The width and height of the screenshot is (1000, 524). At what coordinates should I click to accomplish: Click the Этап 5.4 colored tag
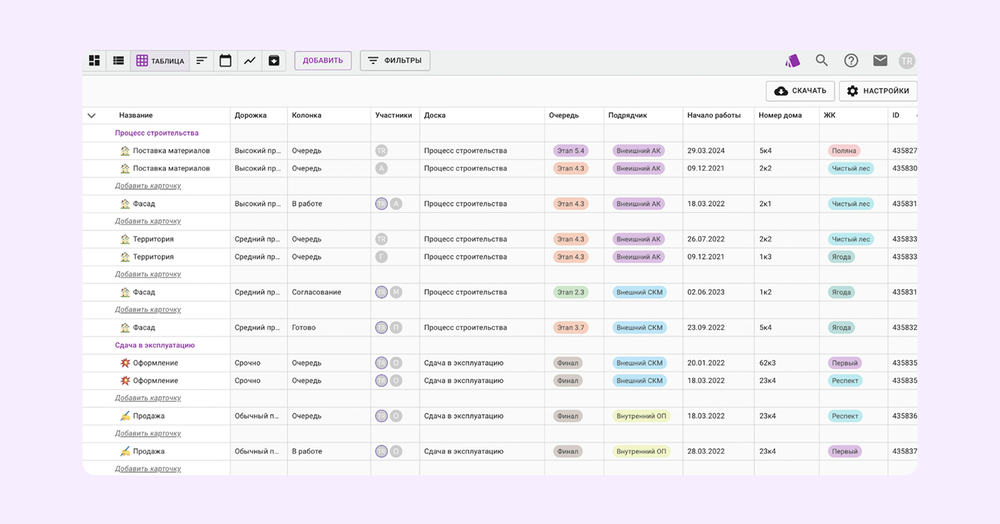(571, 151)
